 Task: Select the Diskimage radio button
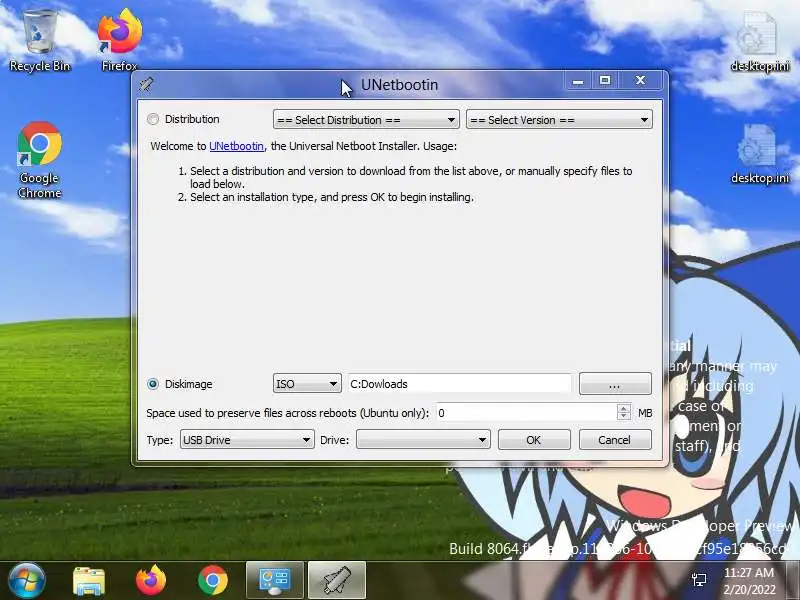153,384
